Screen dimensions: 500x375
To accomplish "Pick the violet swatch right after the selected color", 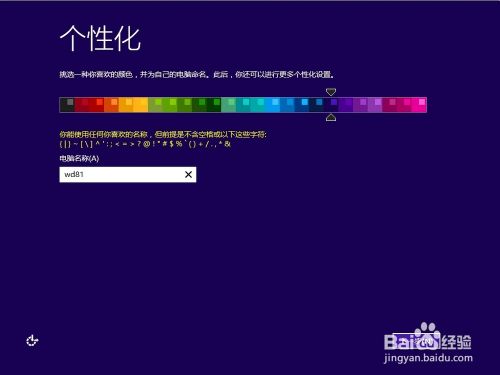I will coord(346,105).
